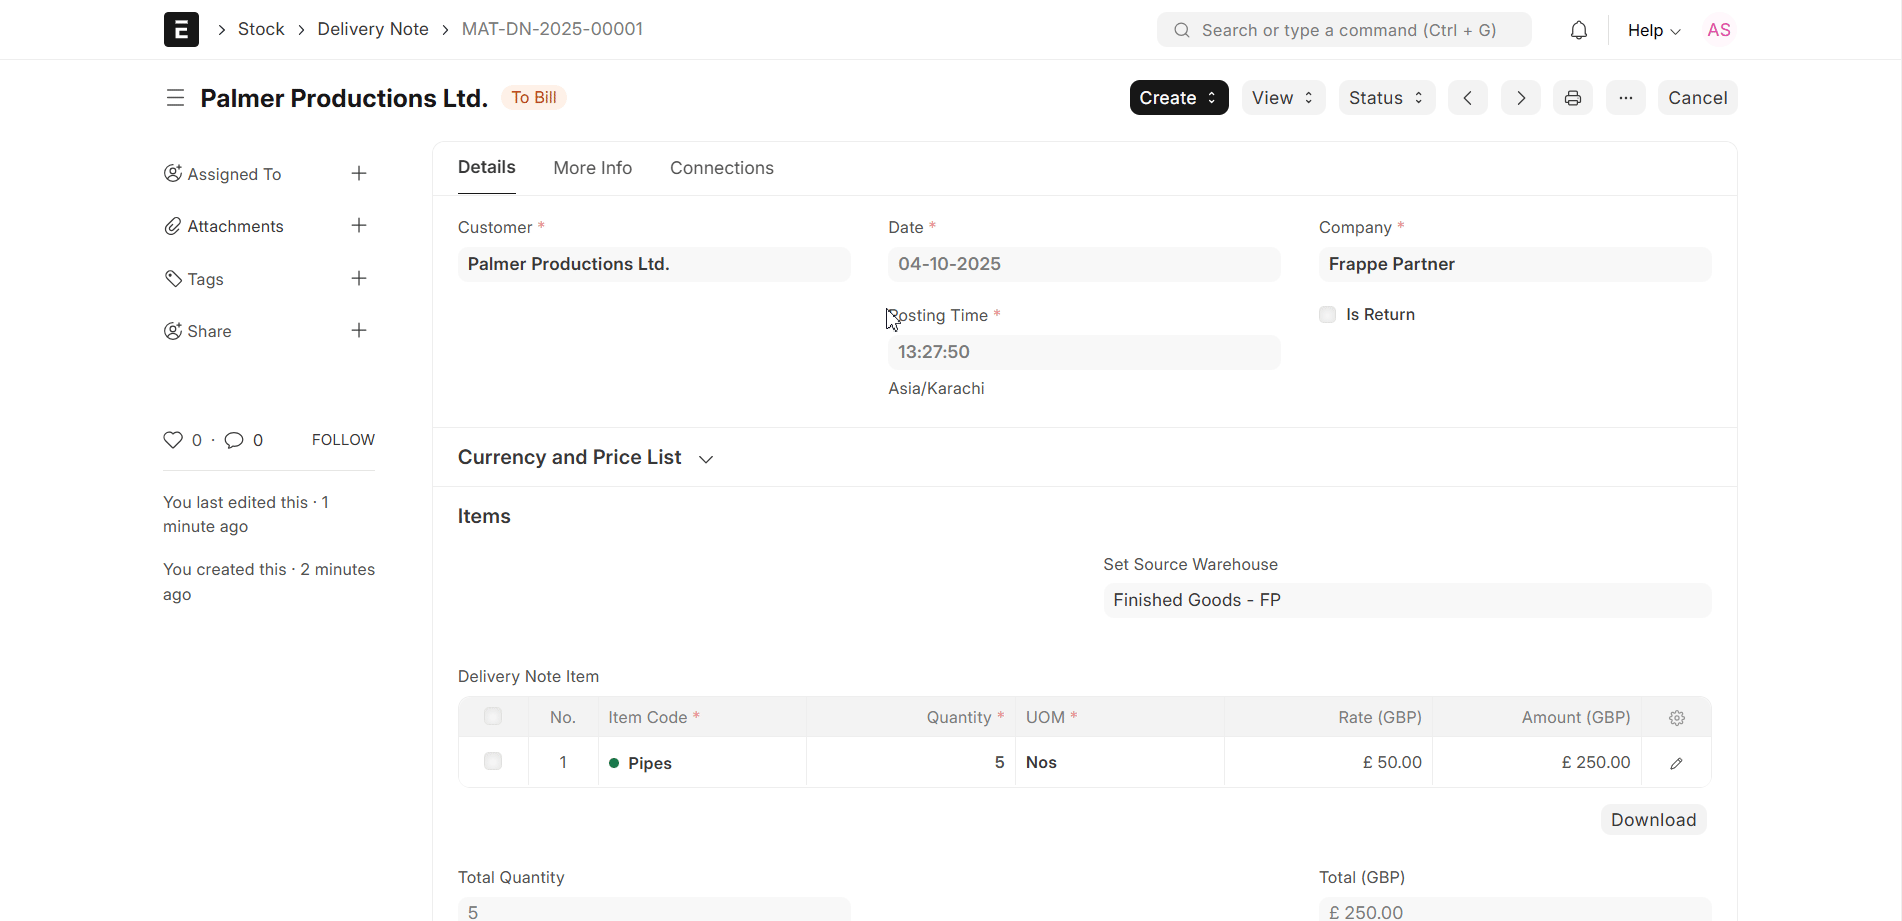The width and height of the screenshot is (1902, 921).
Task: Go to previous document arrow
Action: [1467, 98]
